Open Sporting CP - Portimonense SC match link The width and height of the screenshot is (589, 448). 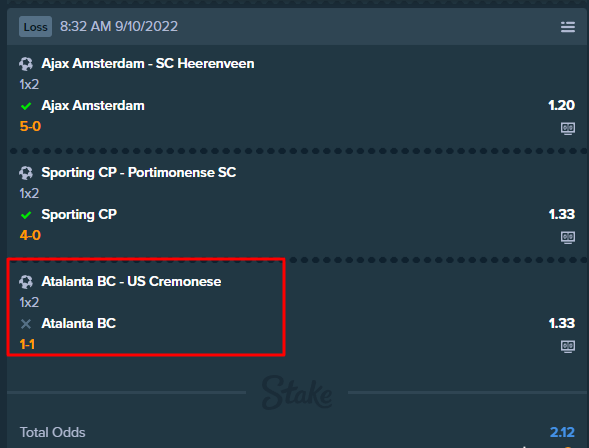point(139,173)
